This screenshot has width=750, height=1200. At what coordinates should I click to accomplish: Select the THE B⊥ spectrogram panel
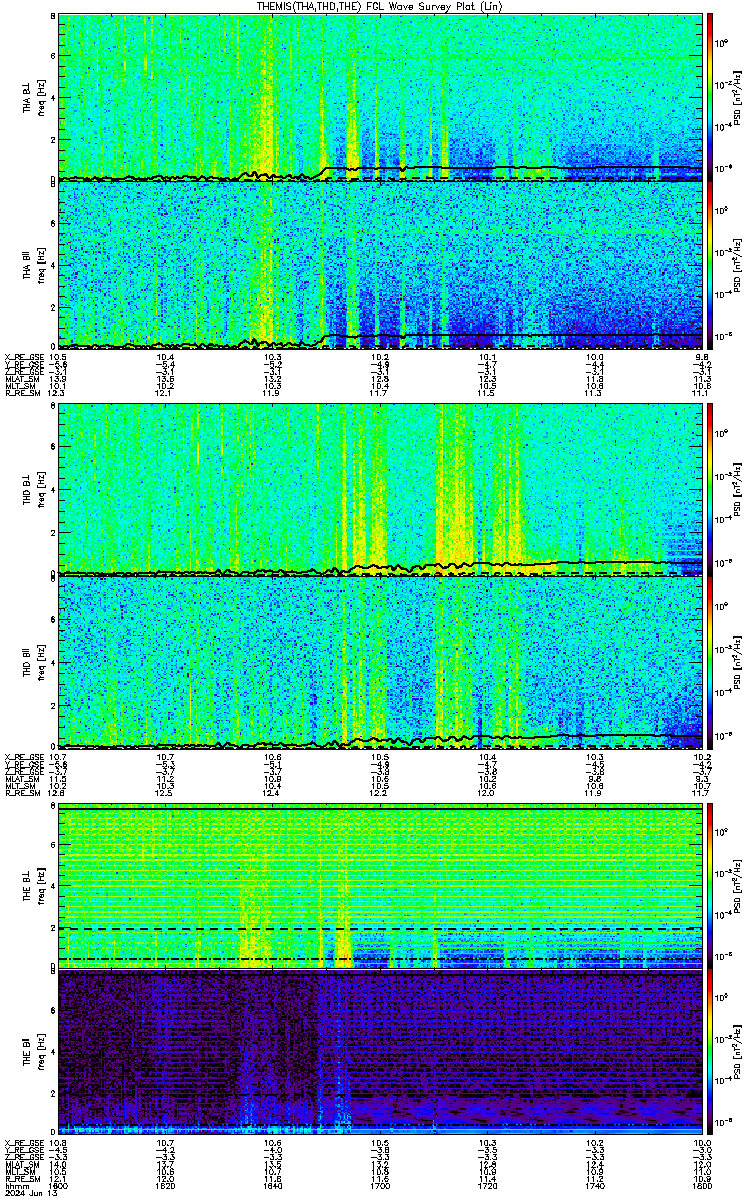pyautogui.click(x=380, y=886)
